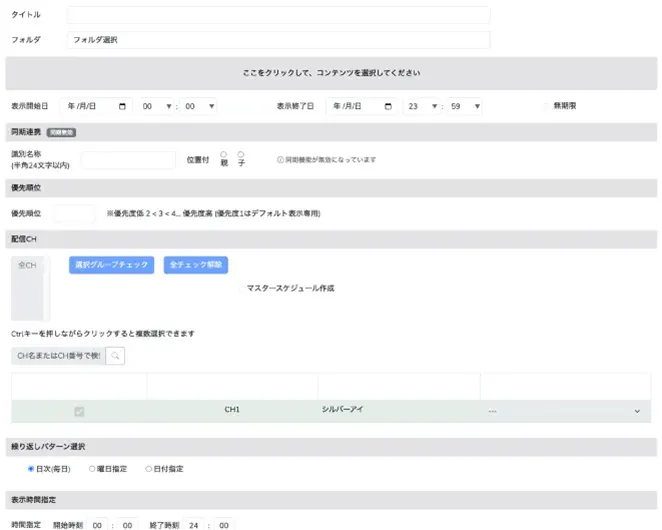Click 全チェック解除 button
The height and width of the screenshot is (530, 662).
(x=196, y=265)
